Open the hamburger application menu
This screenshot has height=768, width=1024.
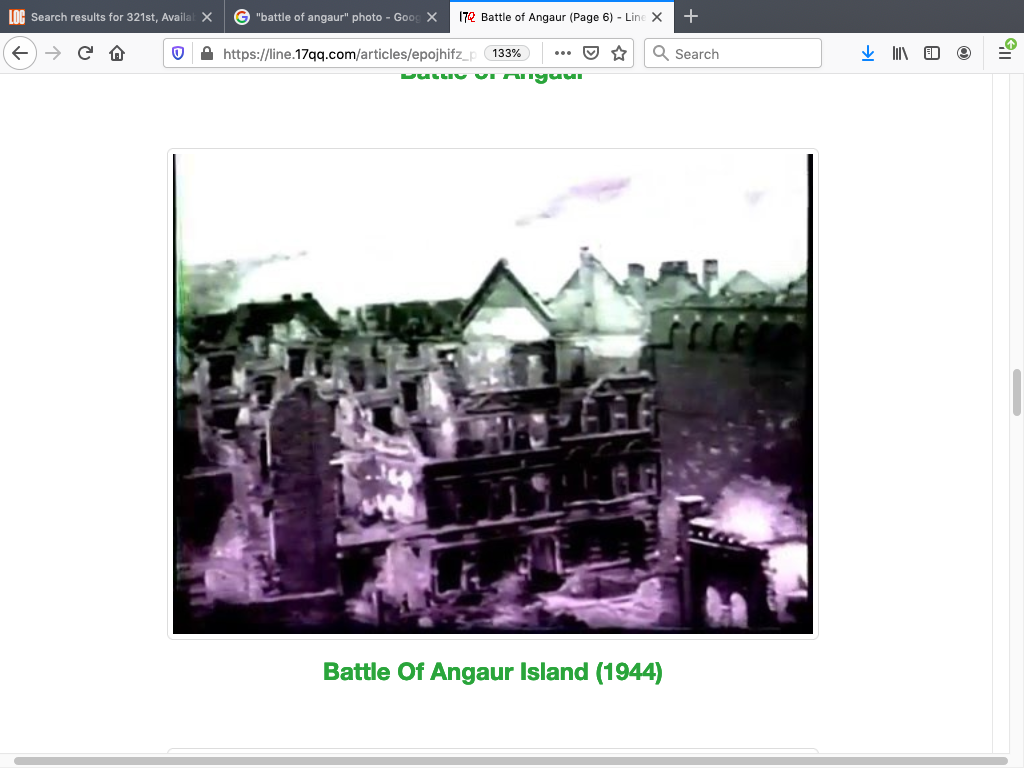coord(1005,54)
